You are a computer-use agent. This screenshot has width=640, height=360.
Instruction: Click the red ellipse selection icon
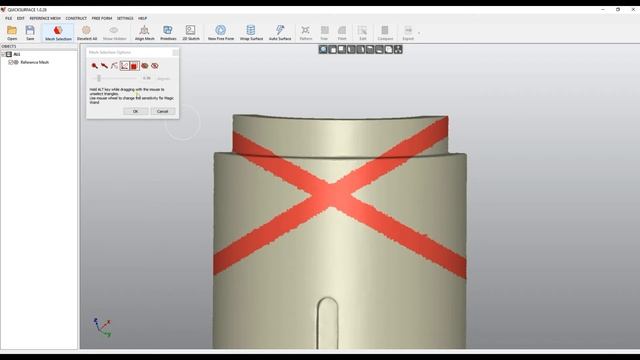pyautogui.click(x=144, y=66)
